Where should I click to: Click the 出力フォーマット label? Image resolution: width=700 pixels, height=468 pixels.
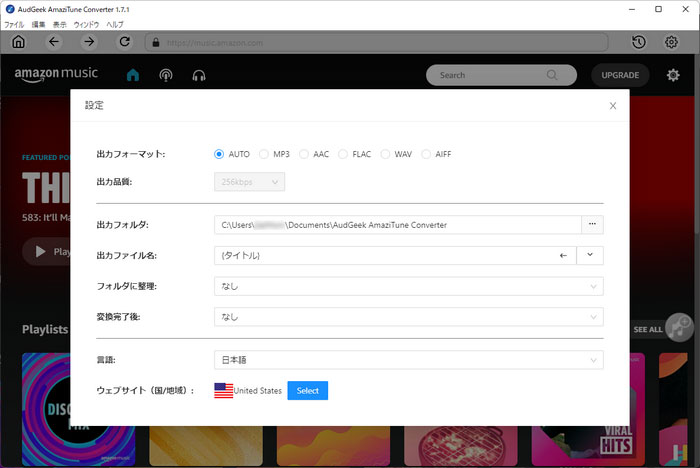[131, 154]
